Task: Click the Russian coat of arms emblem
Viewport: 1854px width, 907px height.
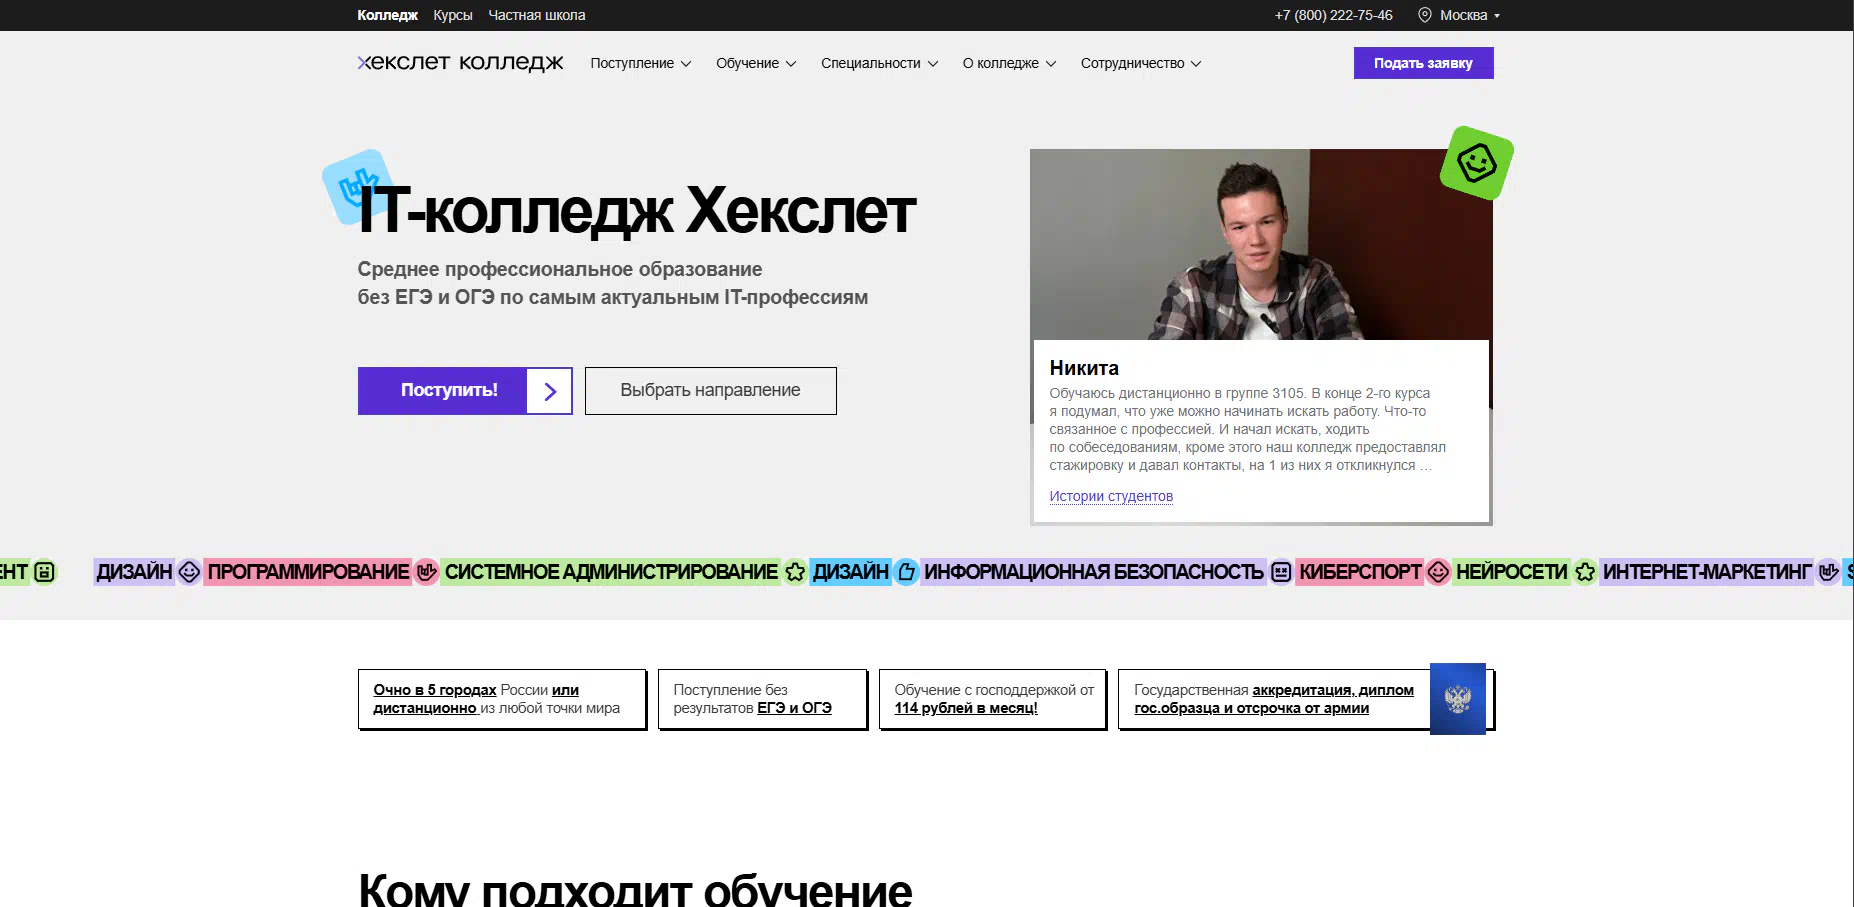Action: (x=1458, y=699)
